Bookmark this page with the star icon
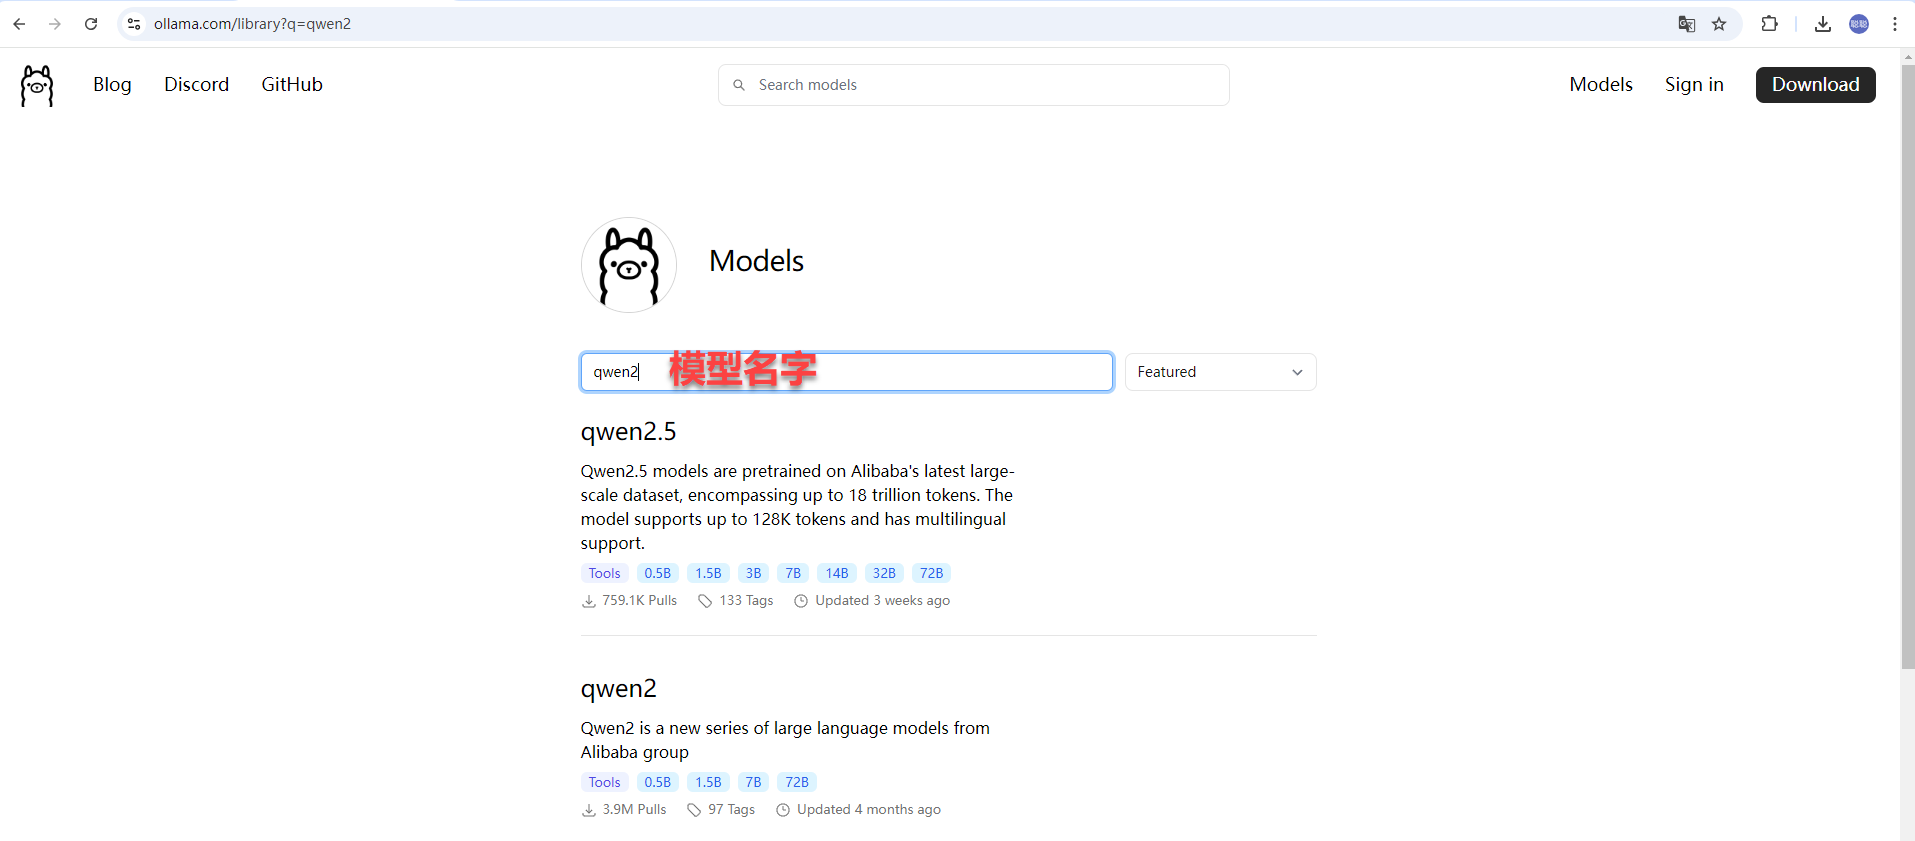The width and height of the screenshot is (1915, 841). (1719, 24)
